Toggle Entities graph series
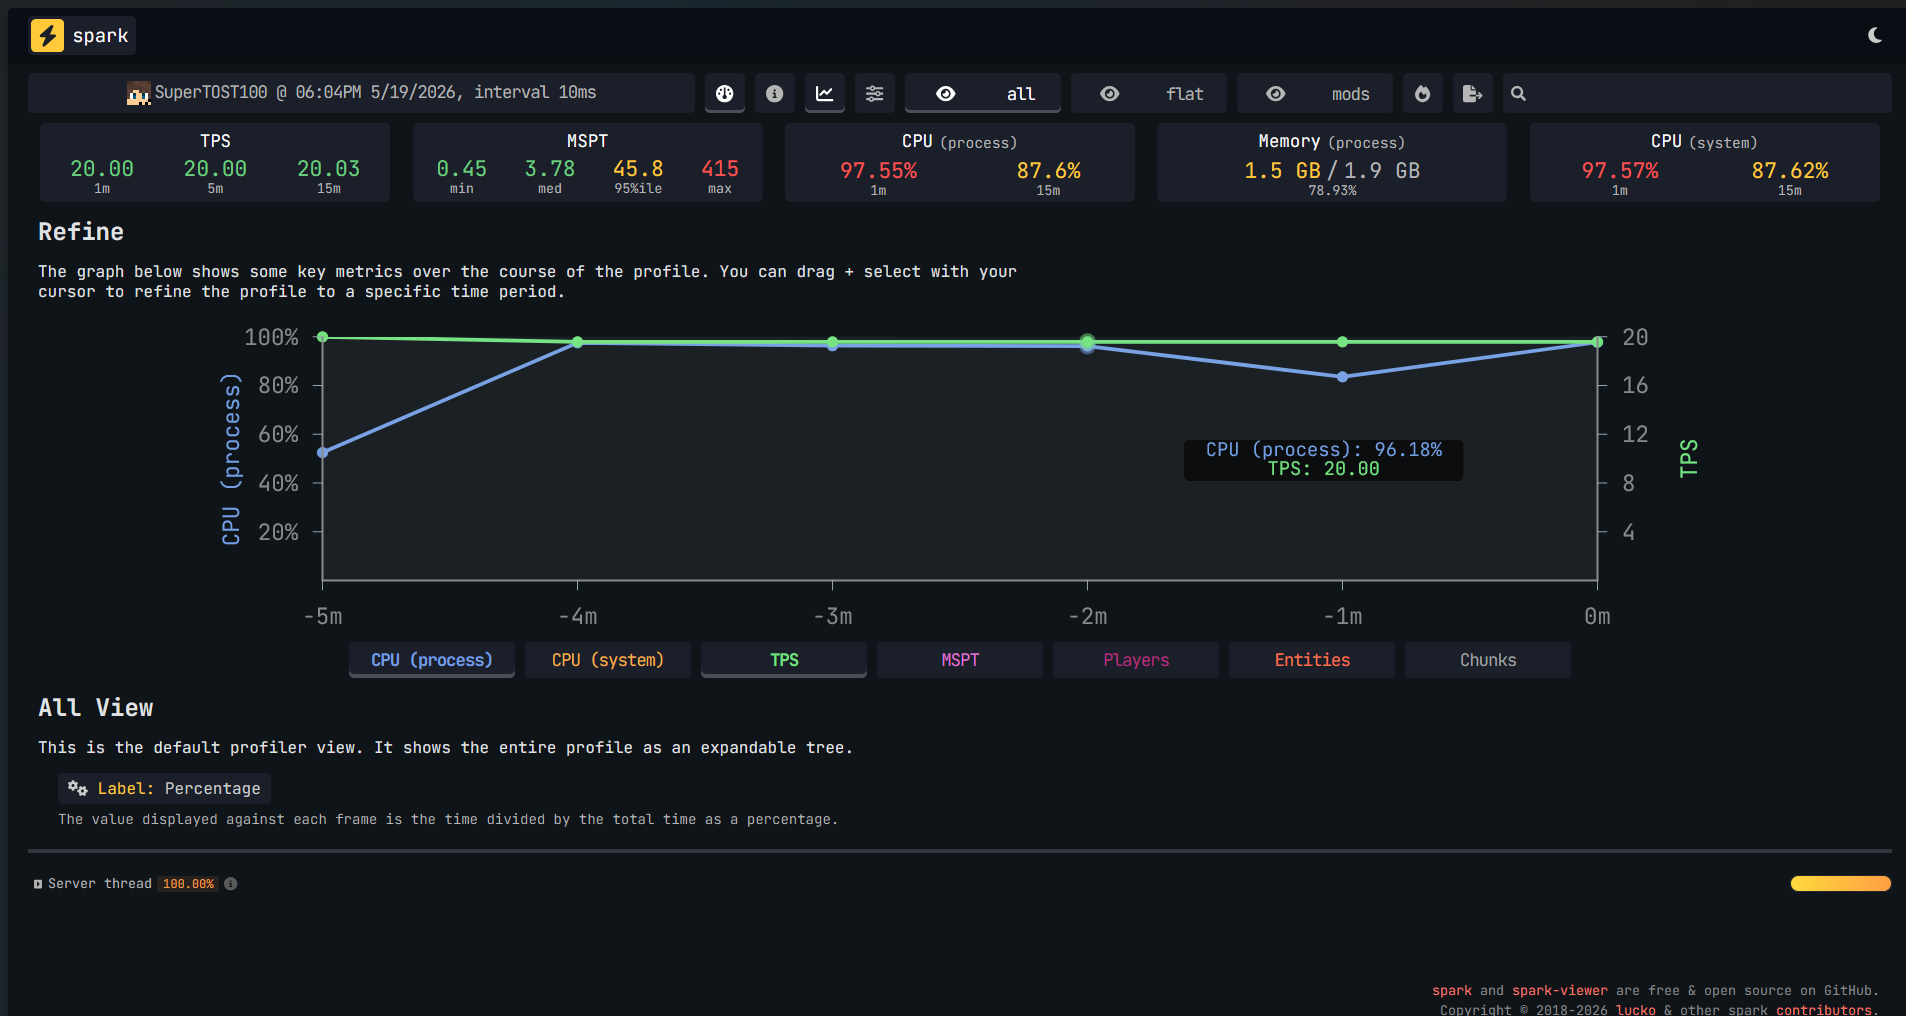 (x=1312, y=660)
